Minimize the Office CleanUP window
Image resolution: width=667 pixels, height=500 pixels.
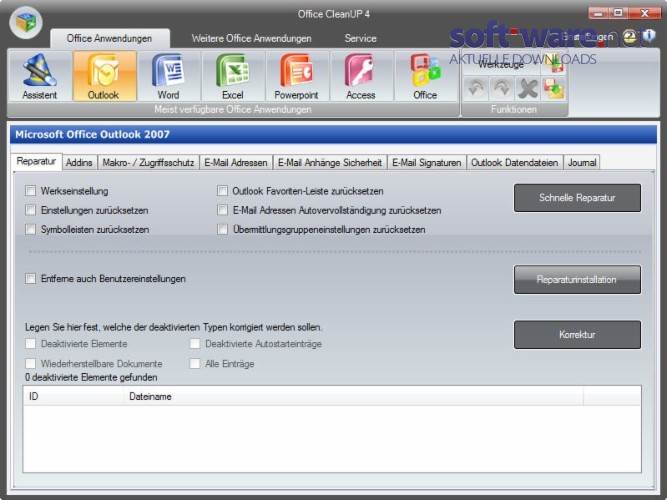[x=598, y=13]
